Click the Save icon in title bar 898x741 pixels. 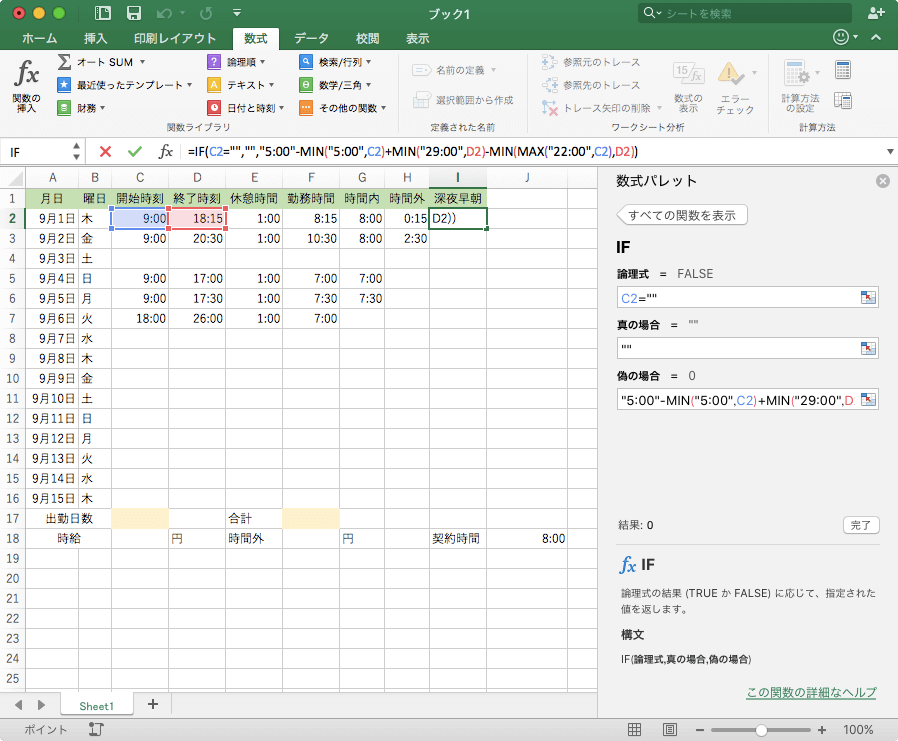[133, 13]
